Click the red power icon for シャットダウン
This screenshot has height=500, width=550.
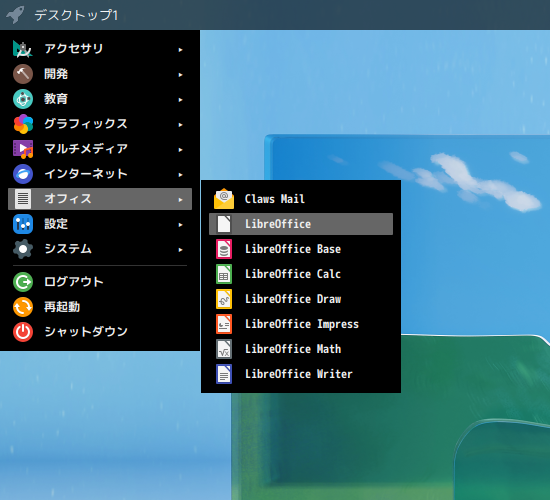pyautogui.click(x=23, y=332)
